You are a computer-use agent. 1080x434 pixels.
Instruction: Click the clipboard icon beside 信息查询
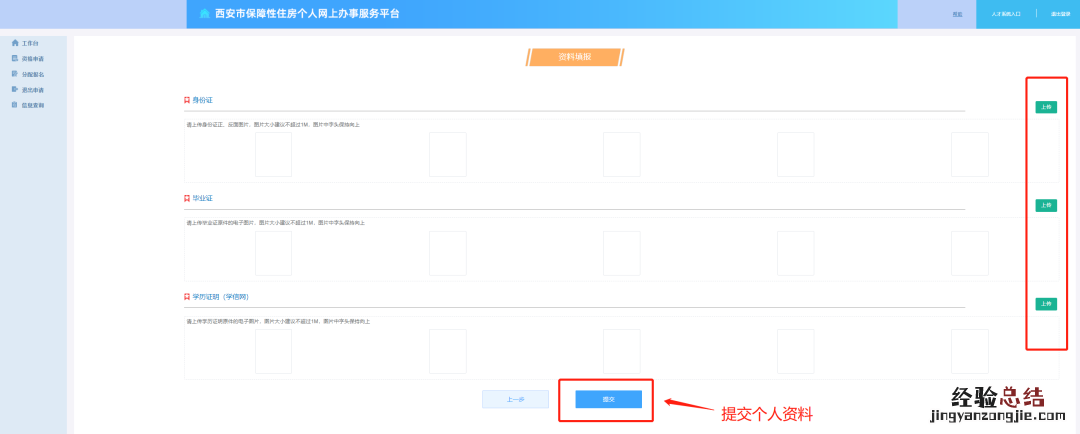pos(15,105)
